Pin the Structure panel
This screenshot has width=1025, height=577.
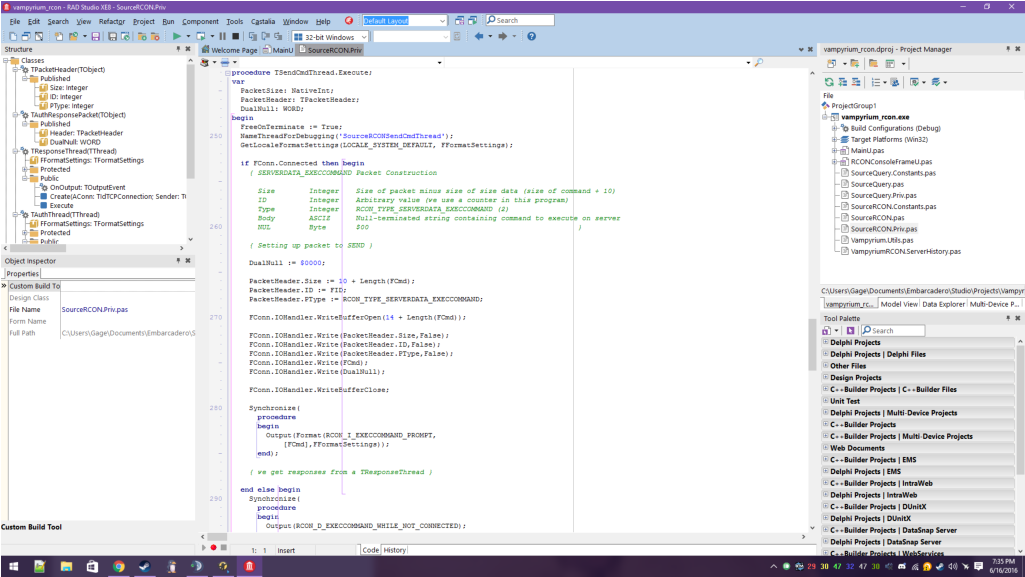[178, 49]
